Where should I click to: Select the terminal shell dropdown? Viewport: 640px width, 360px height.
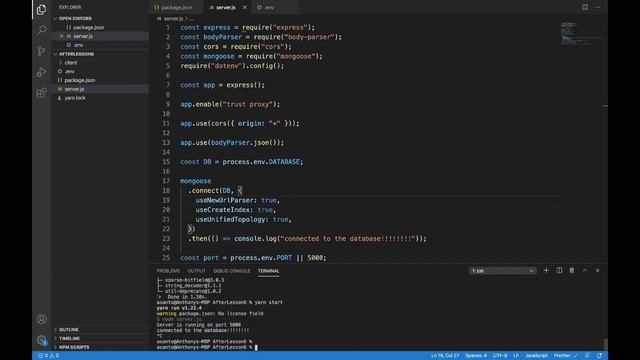pos(502,271)
